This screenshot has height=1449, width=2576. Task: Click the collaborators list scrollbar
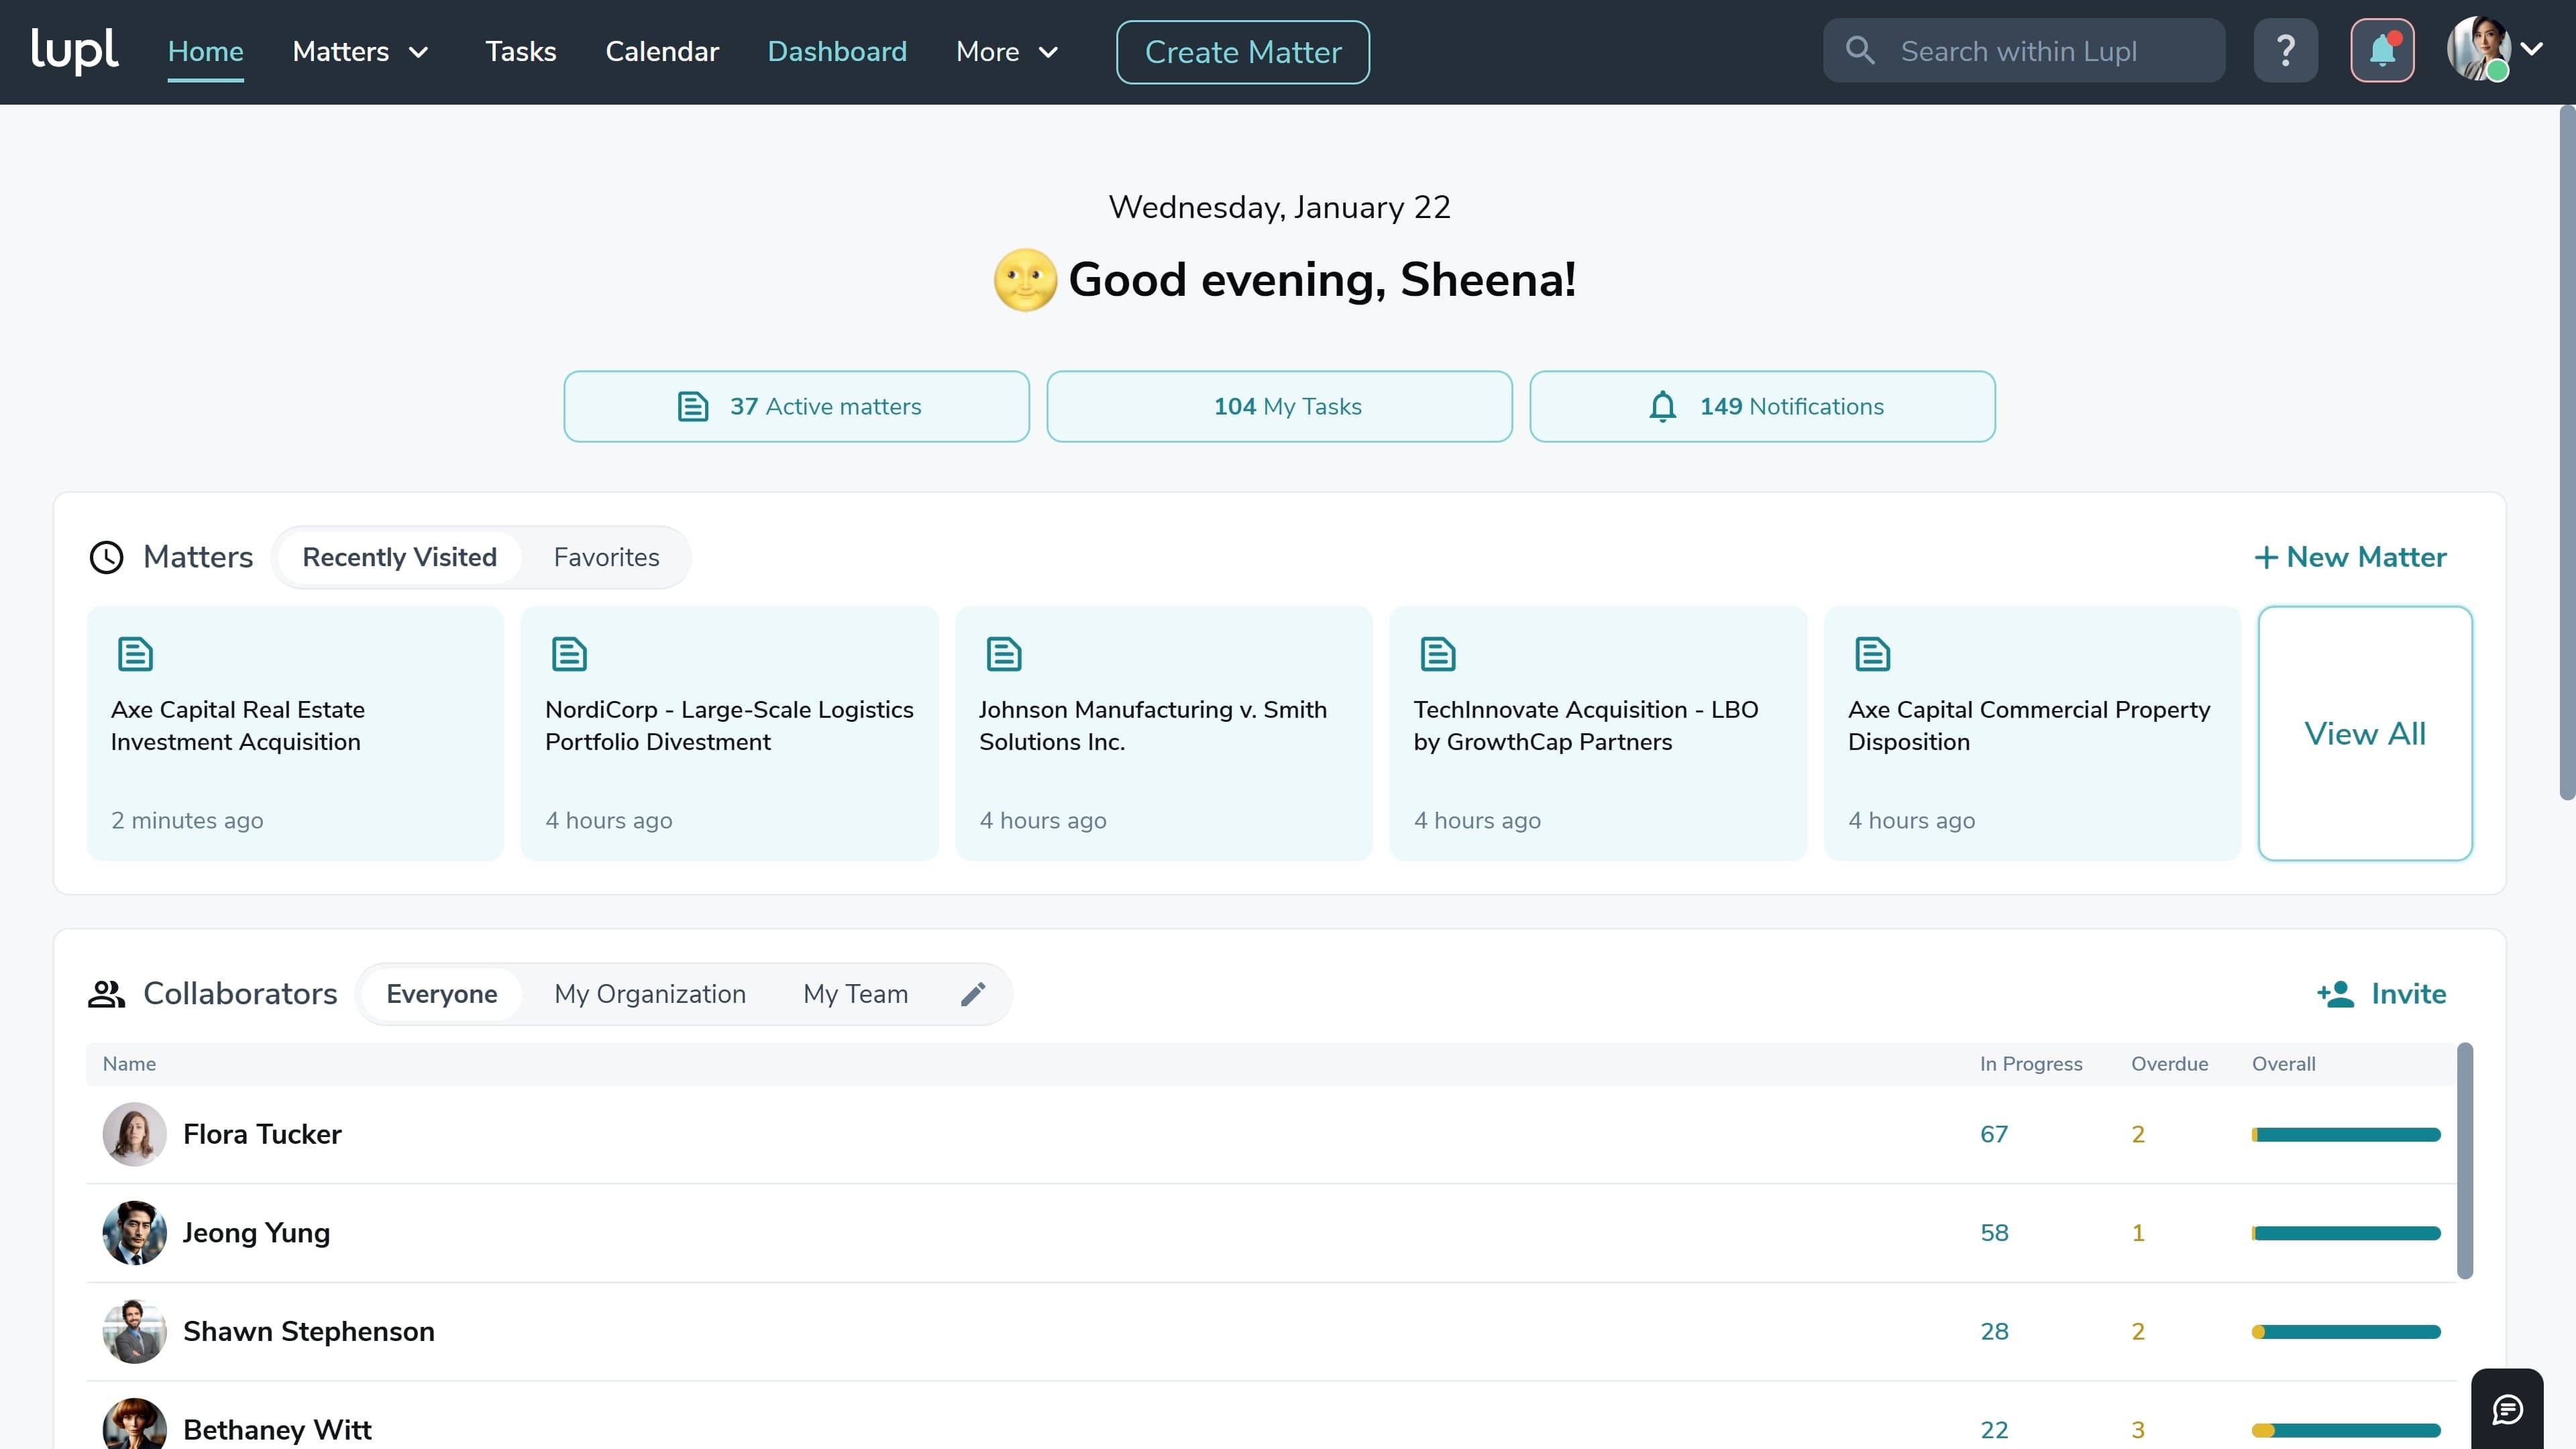(2465, 1160)
